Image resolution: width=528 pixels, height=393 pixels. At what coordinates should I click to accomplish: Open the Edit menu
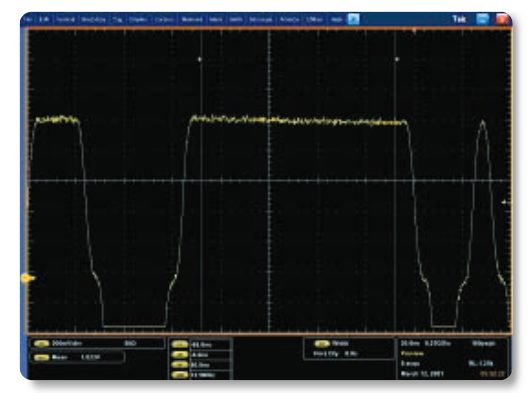click(x=43, y=20)
